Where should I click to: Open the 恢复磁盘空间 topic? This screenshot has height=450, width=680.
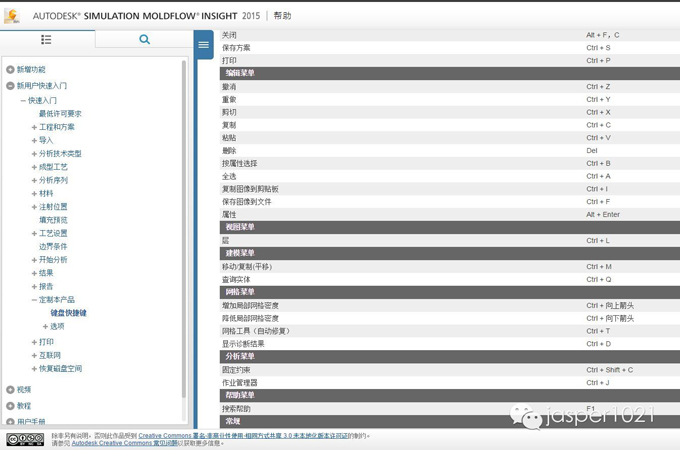click(x=61, y=368)
